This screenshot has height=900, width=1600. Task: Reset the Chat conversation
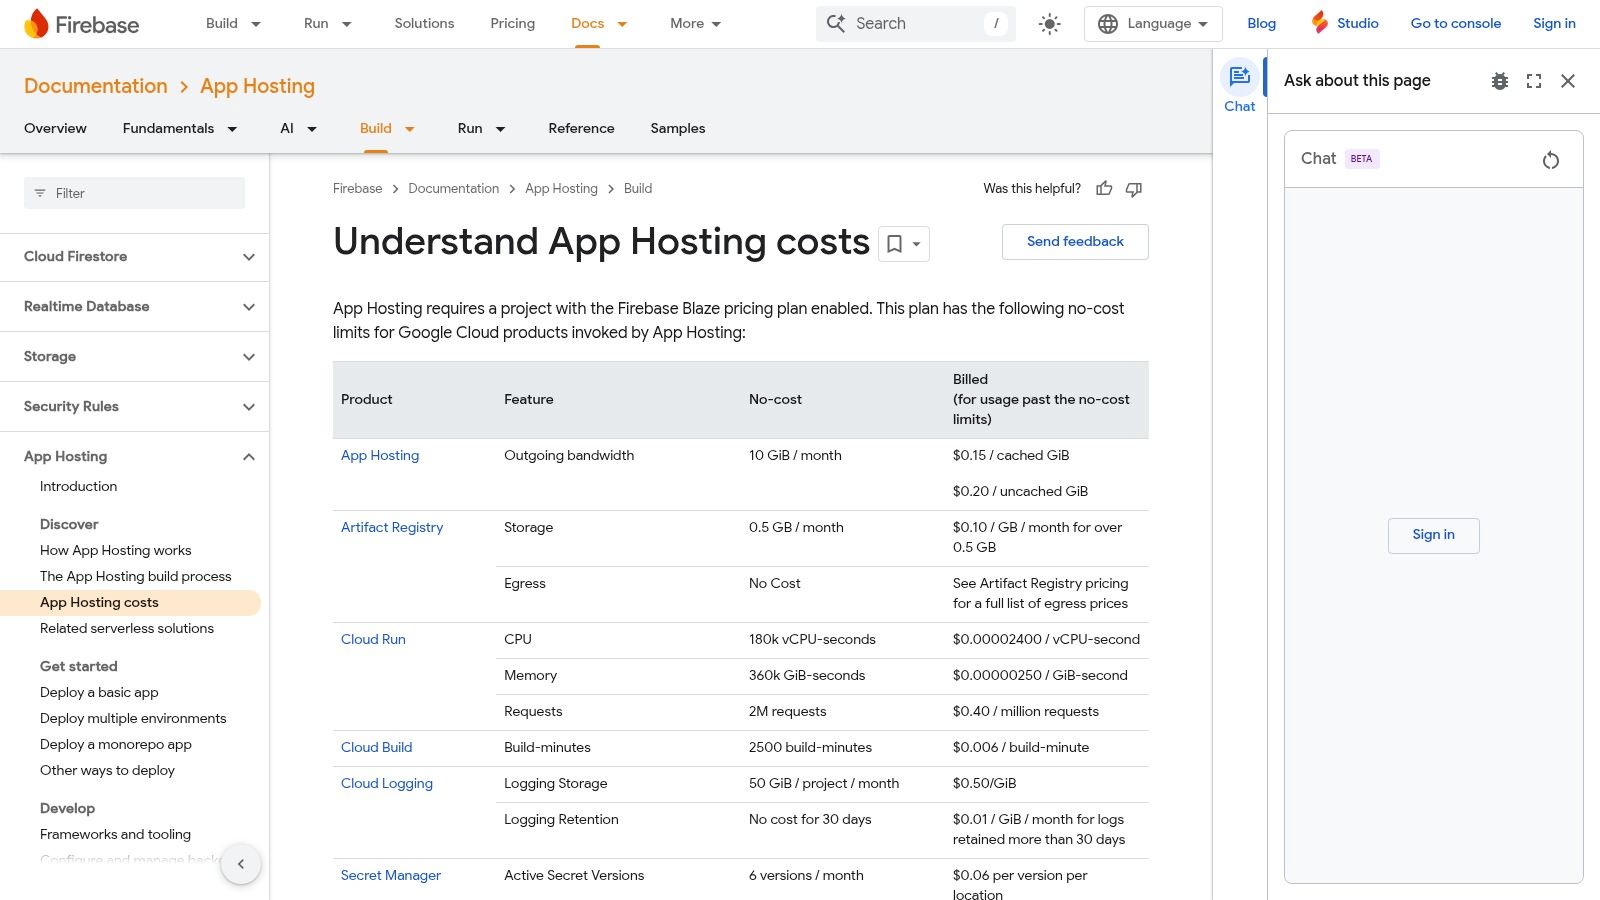point(1551,159)
